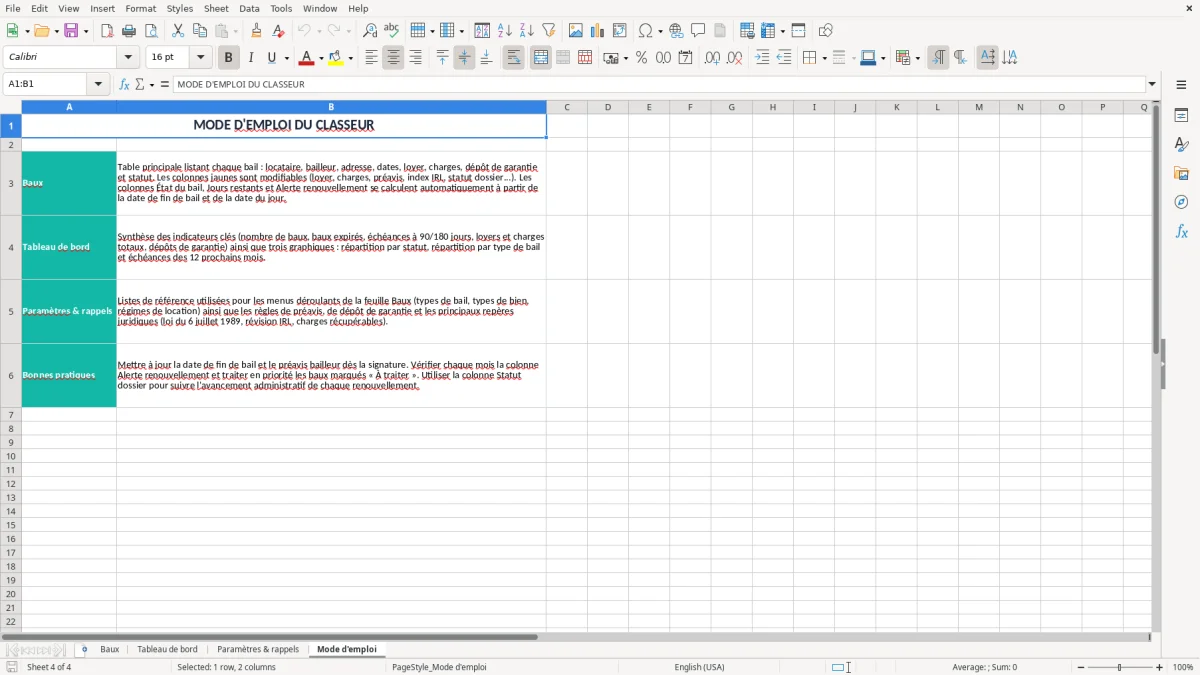Clear direct formatting
Image resolution: width=1200 pixels, height=675 pixels.
pyautogui.click(x=278, y=31)
